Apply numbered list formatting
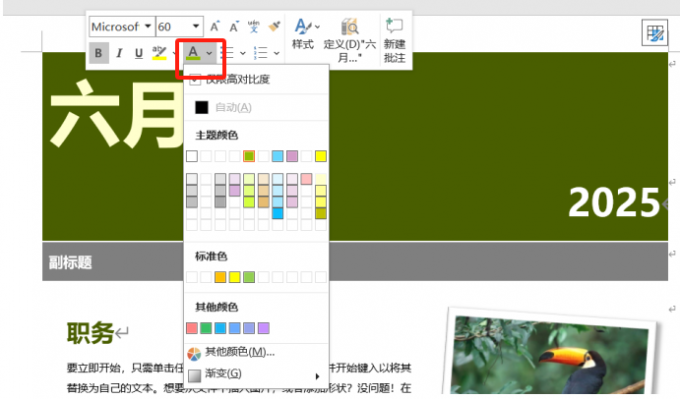The height and width of the screenshot is (399, 680). tap(261, 53)
